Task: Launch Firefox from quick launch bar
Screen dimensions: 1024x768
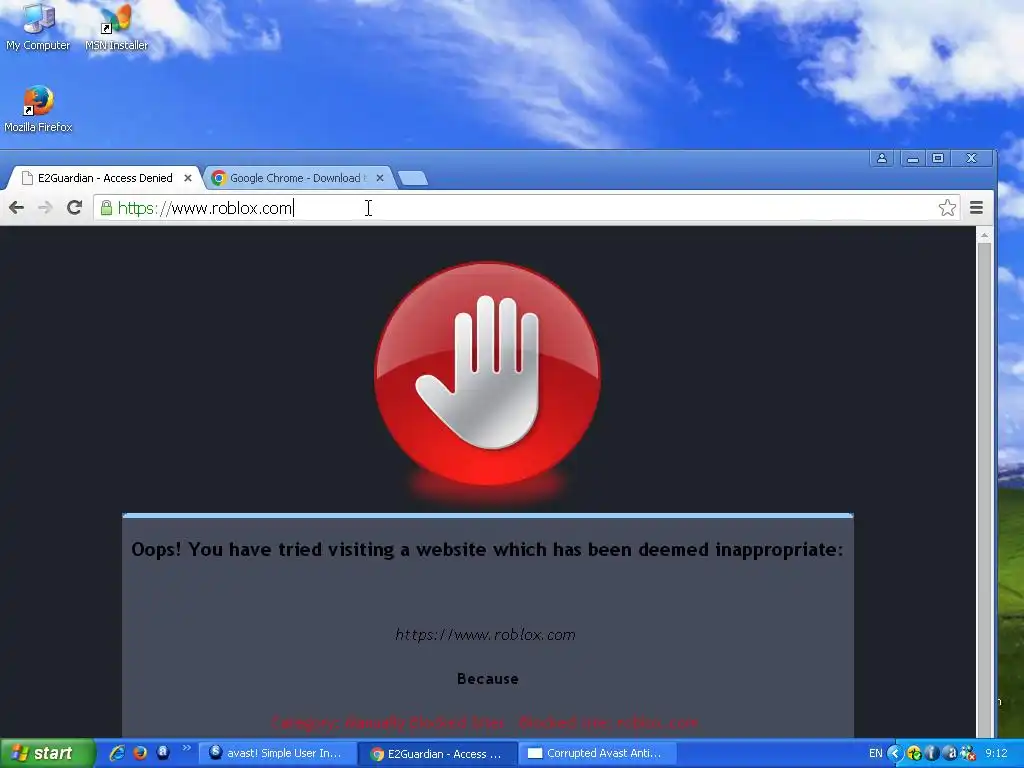Action: [x=140, y=753]
